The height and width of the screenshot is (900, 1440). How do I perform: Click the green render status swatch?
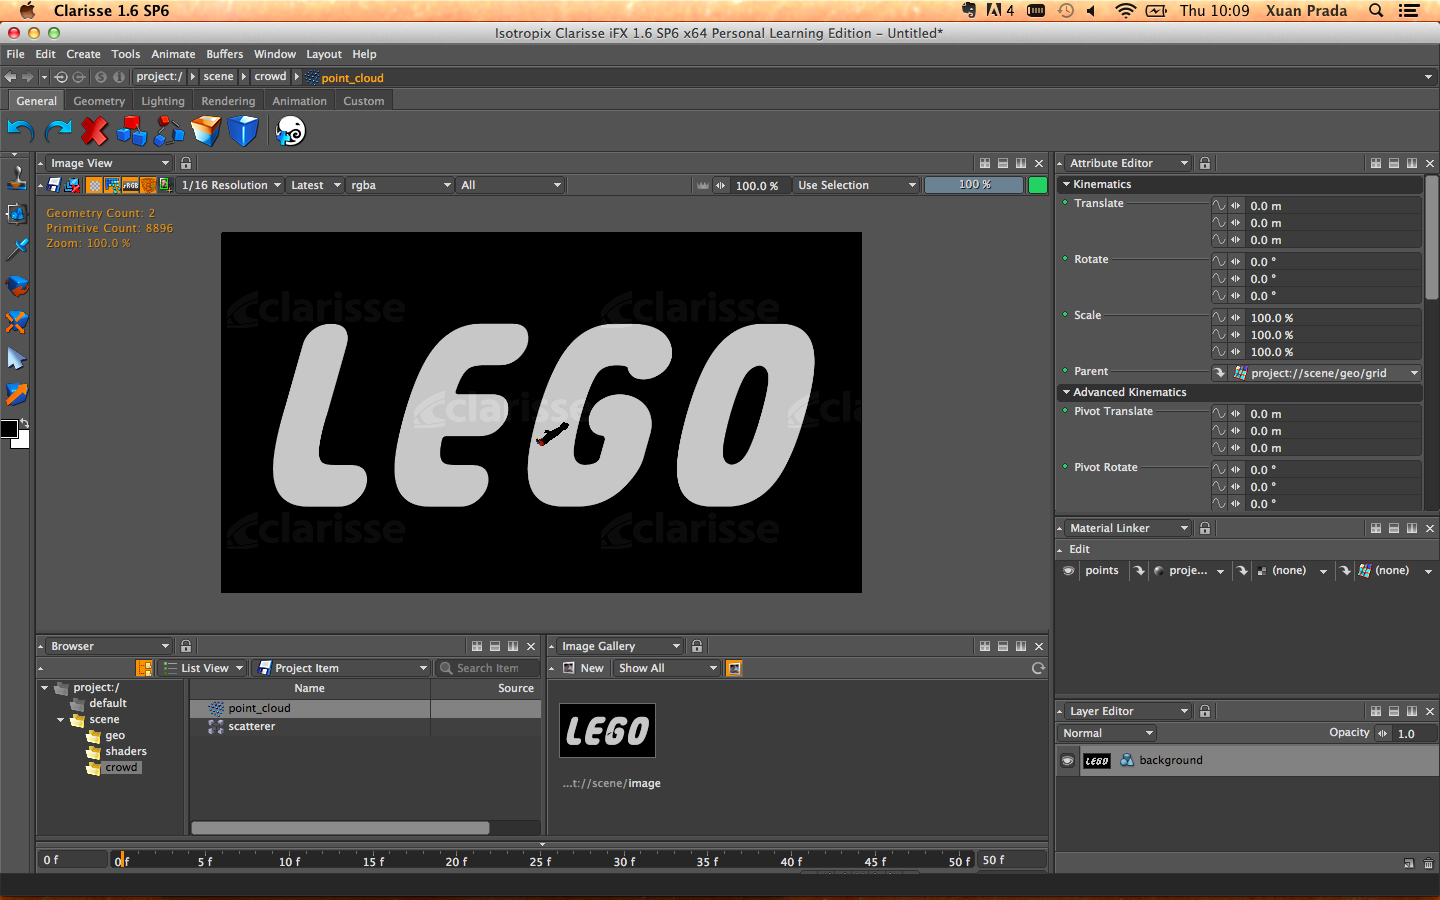pyautogui.click(x=1038, y=185)
